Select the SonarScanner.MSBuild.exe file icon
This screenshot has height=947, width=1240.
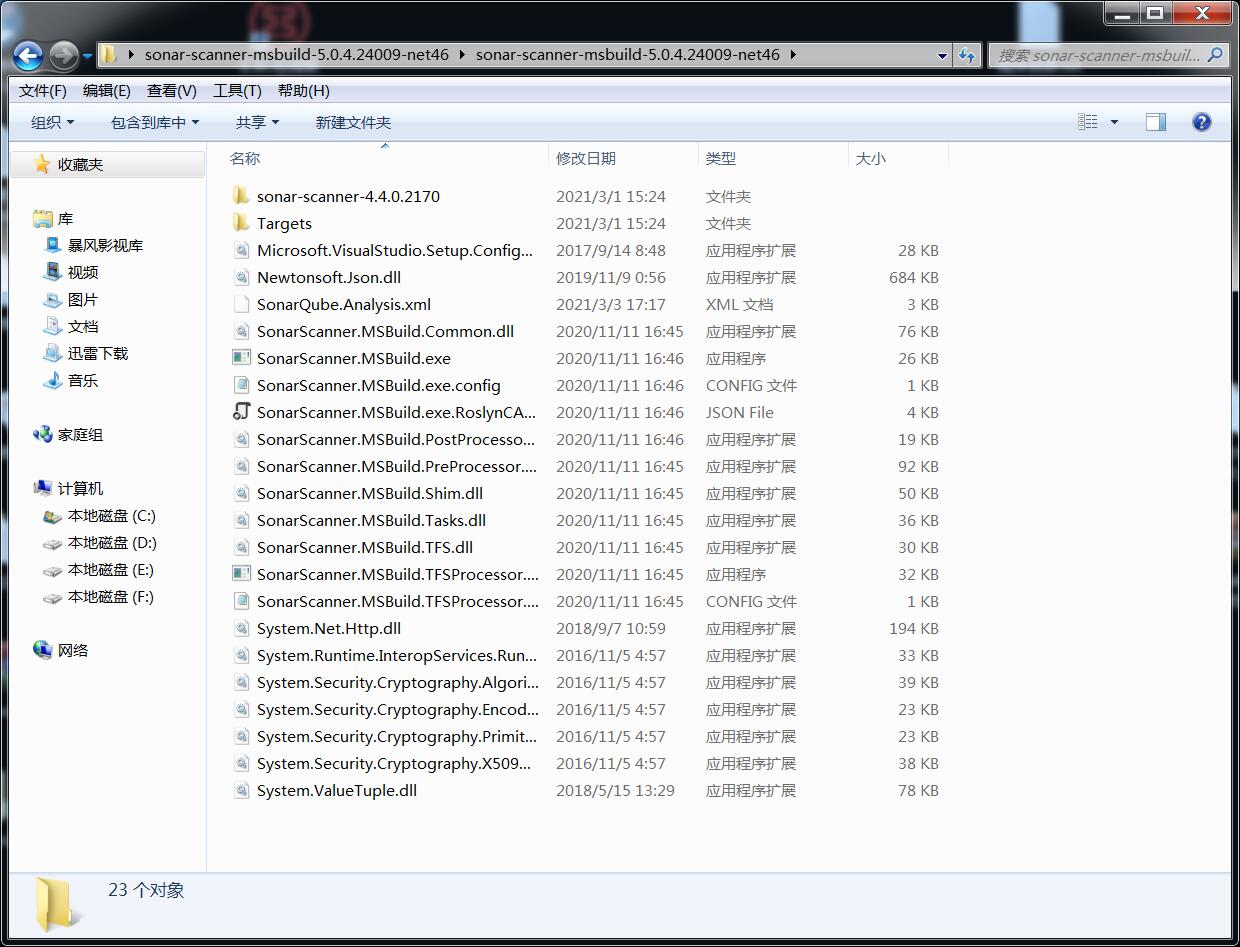[x=241, y=358]
